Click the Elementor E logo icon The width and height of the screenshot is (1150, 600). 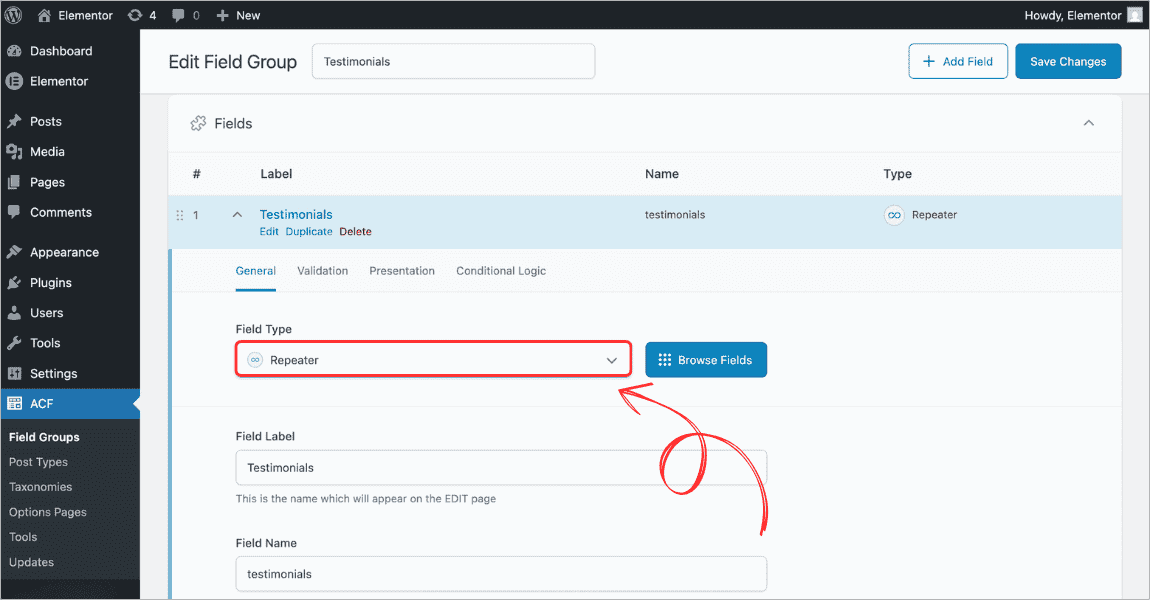[14, 81]
